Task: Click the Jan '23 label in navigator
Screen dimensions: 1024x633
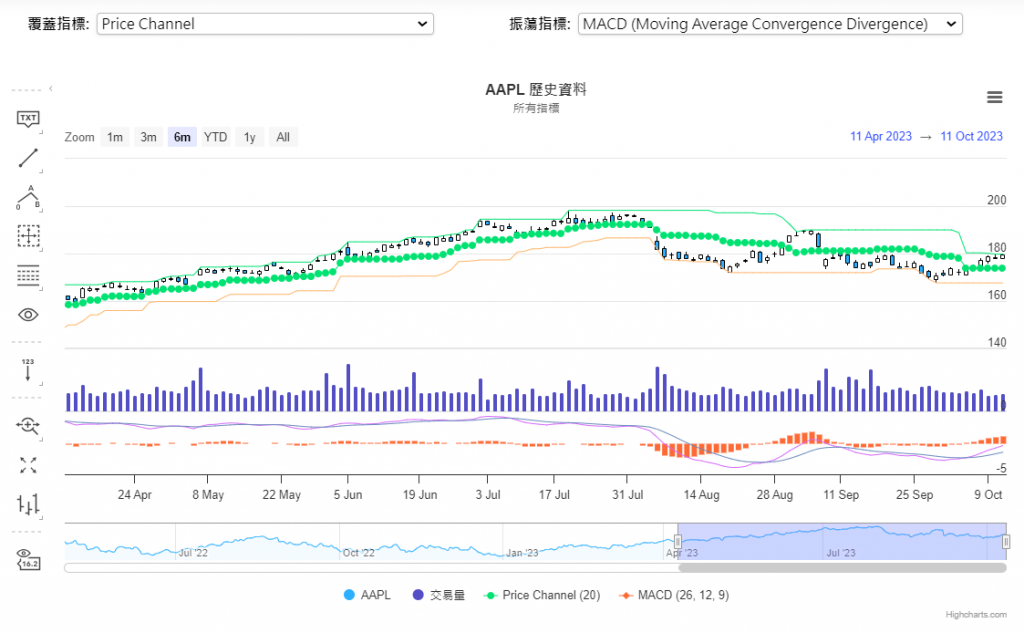Action: [522, 553]
